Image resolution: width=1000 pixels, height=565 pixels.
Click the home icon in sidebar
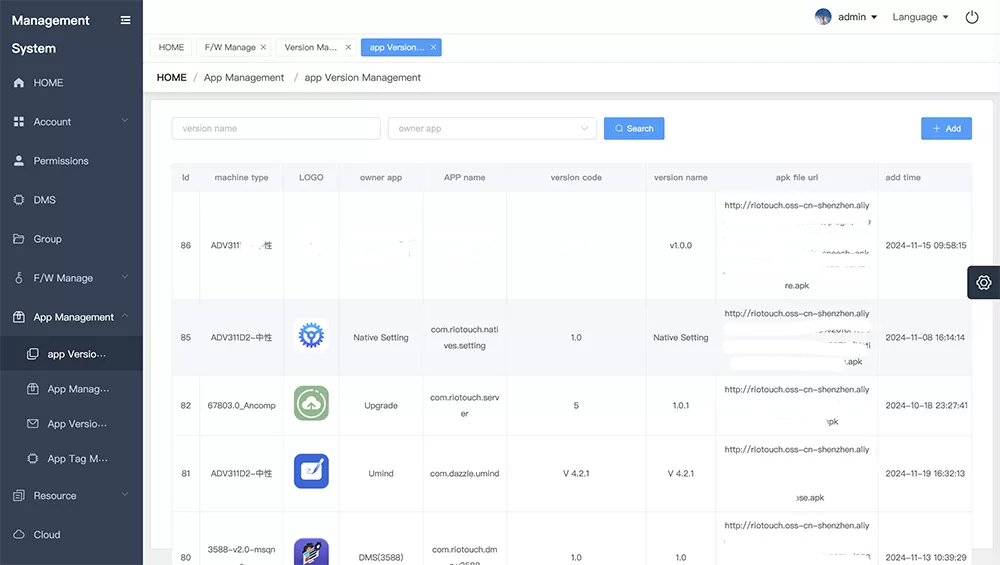coord(18,82)
